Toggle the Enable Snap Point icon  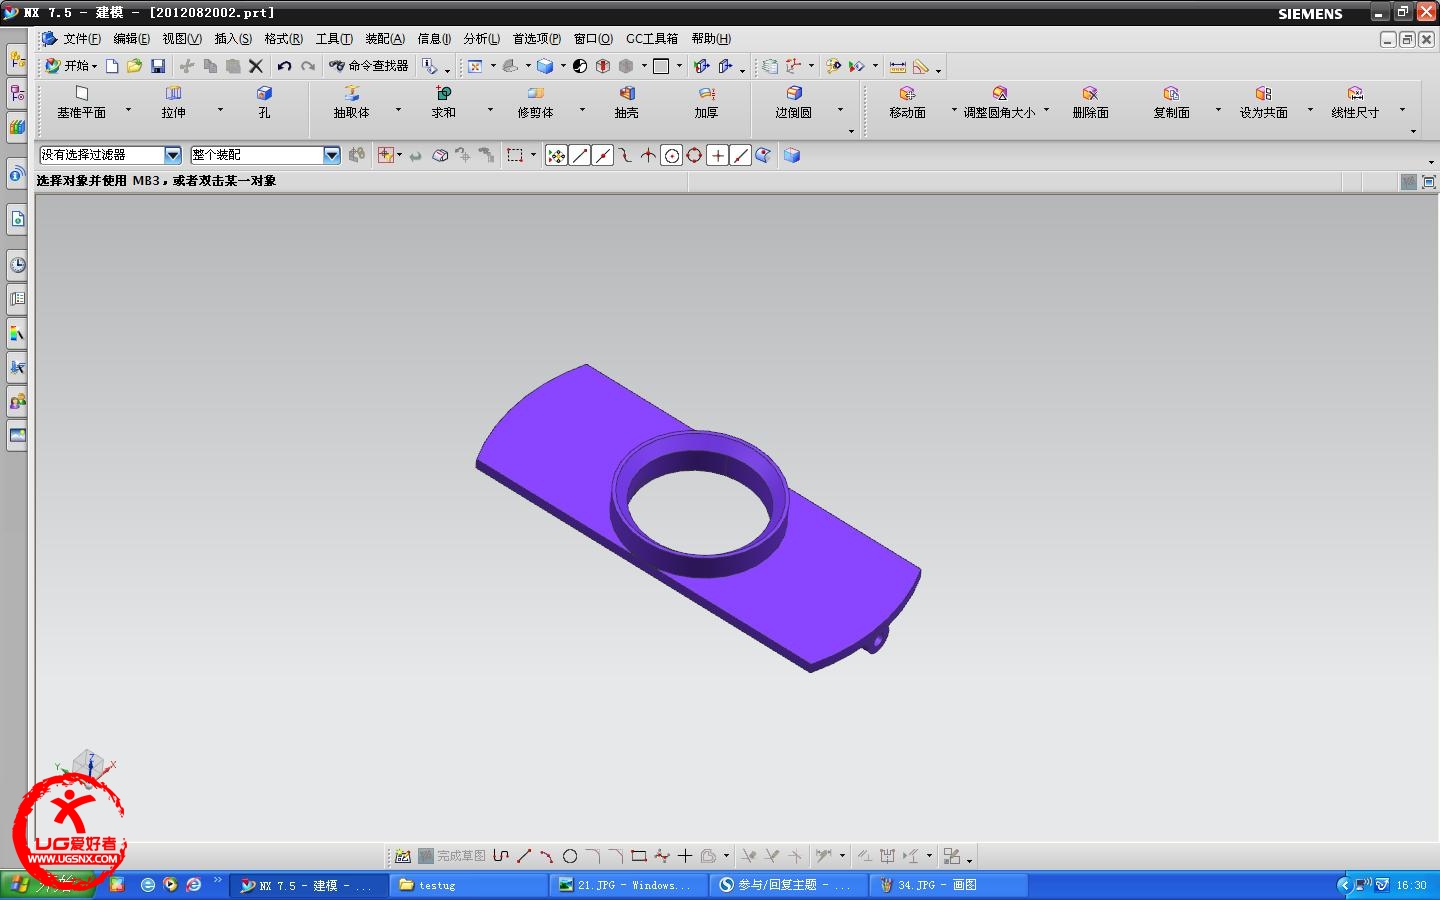557,155
